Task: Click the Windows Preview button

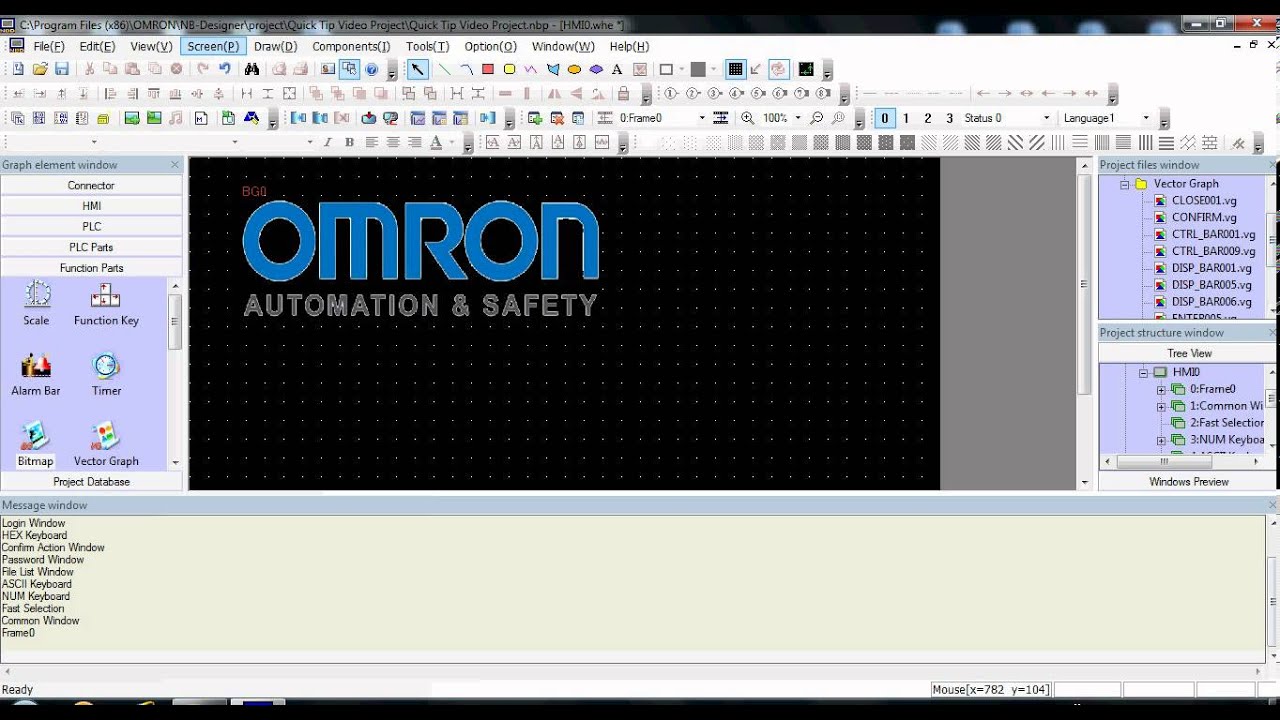Action: tap(1189, 482)
